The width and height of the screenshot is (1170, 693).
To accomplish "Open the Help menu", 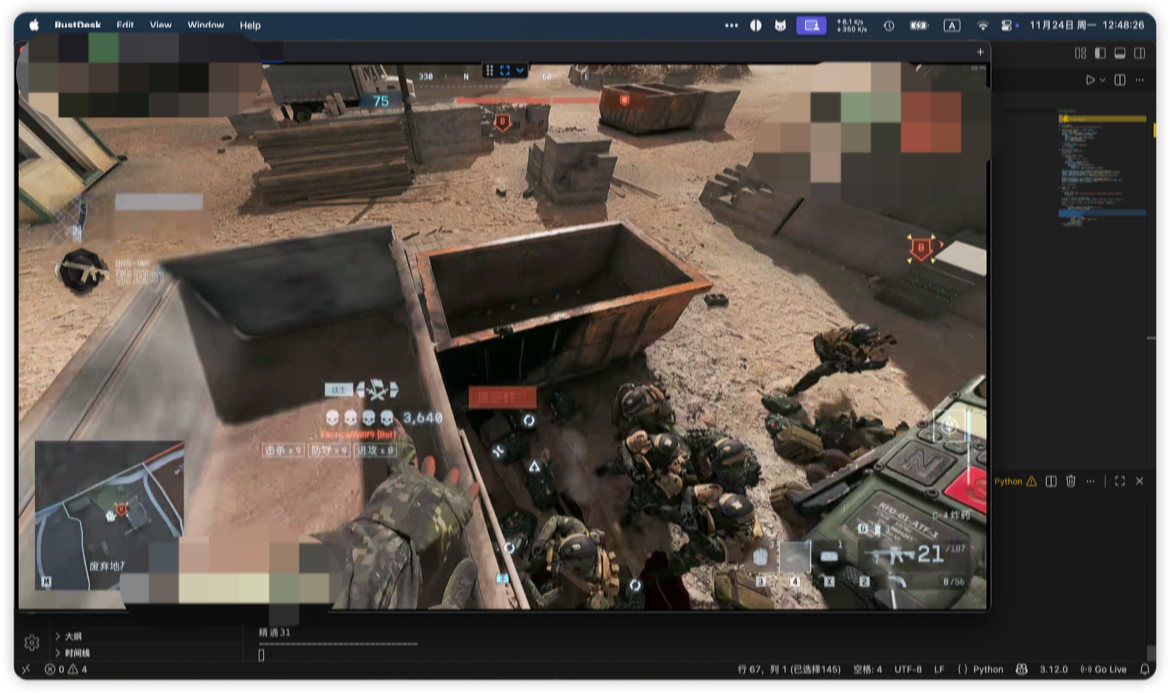I will (x=250, y=25).
